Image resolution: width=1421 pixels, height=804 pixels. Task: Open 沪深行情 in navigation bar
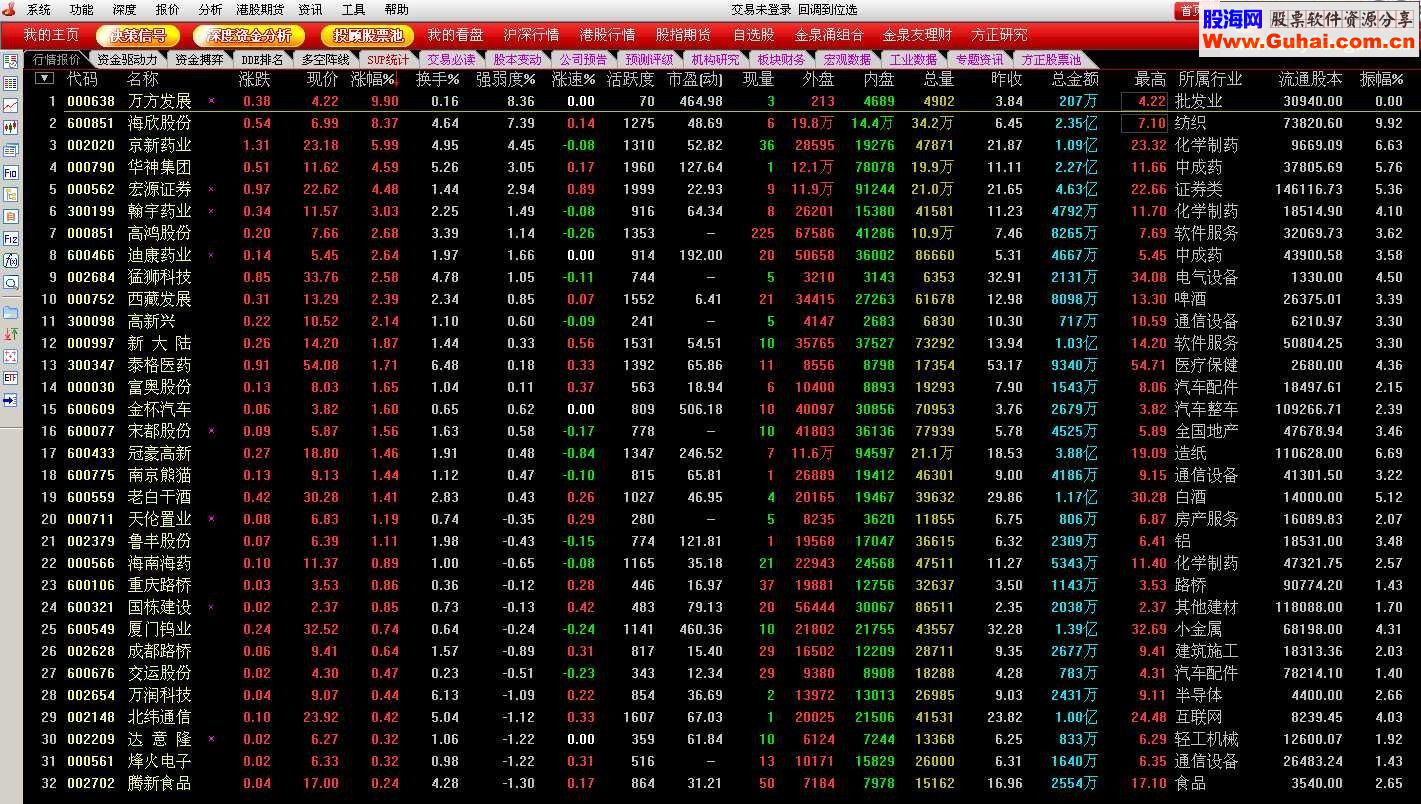[532, 35]
